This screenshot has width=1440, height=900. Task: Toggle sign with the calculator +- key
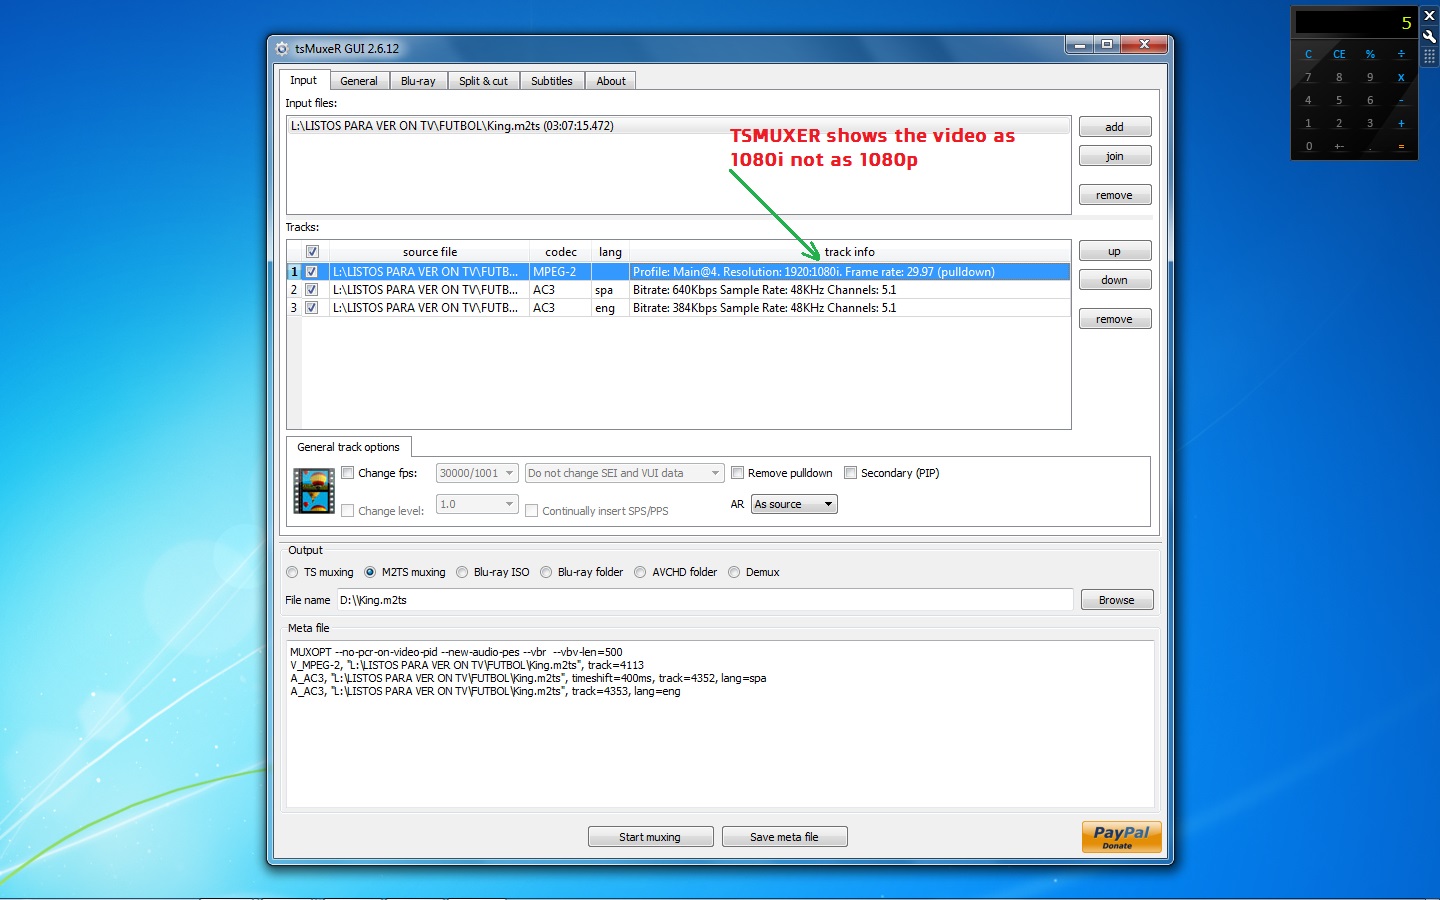coord(1339,146)
